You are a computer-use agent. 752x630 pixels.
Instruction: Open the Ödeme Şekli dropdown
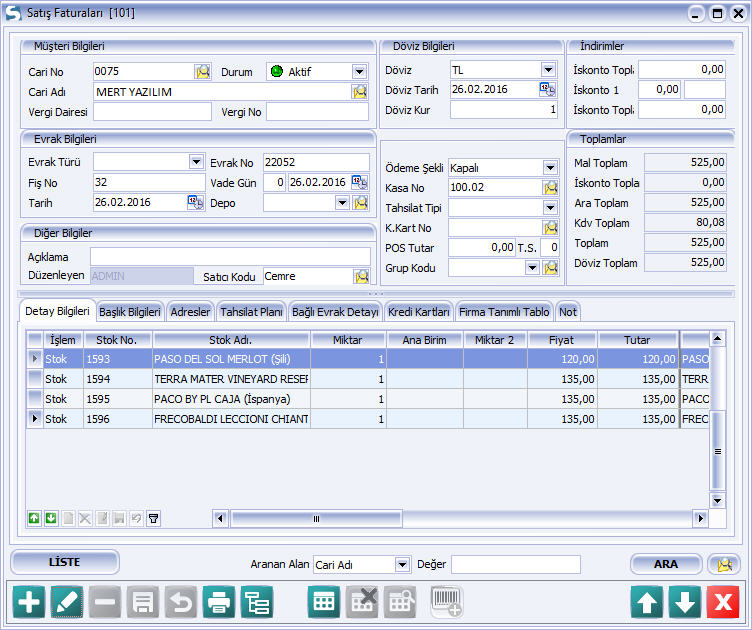tap(549, 167)
